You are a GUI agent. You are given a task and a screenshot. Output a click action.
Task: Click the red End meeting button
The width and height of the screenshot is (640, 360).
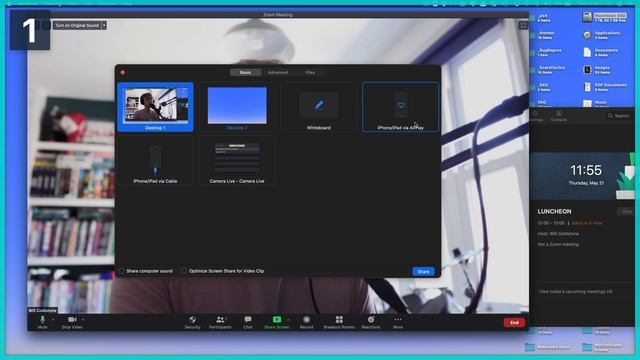click(514, 322)
